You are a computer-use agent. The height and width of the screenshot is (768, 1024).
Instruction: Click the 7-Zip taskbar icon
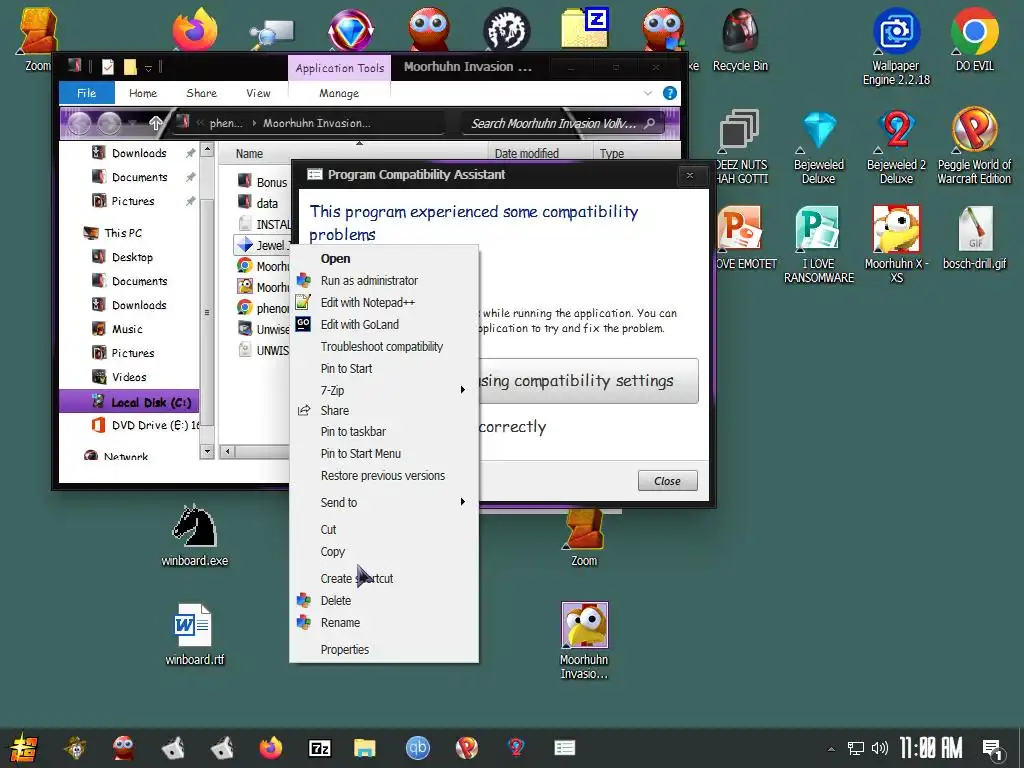pos(319,748)
